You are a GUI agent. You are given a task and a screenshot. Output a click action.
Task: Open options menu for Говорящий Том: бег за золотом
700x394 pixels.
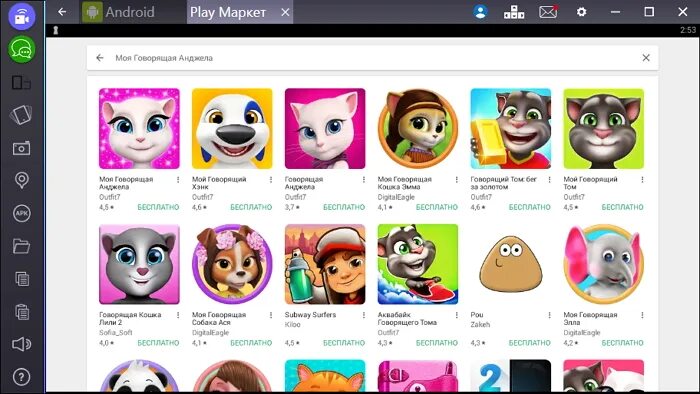550,179
